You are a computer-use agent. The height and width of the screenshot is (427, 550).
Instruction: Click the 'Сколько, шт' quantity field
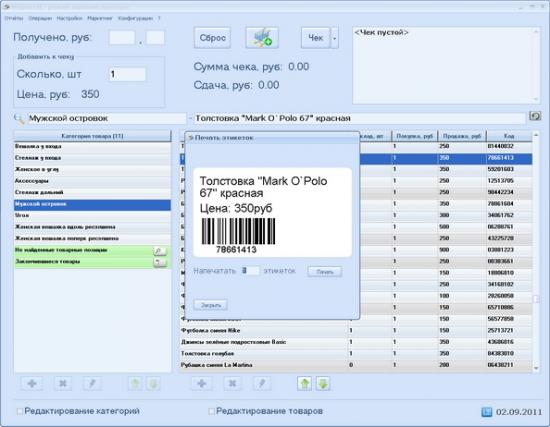point(127,74)
